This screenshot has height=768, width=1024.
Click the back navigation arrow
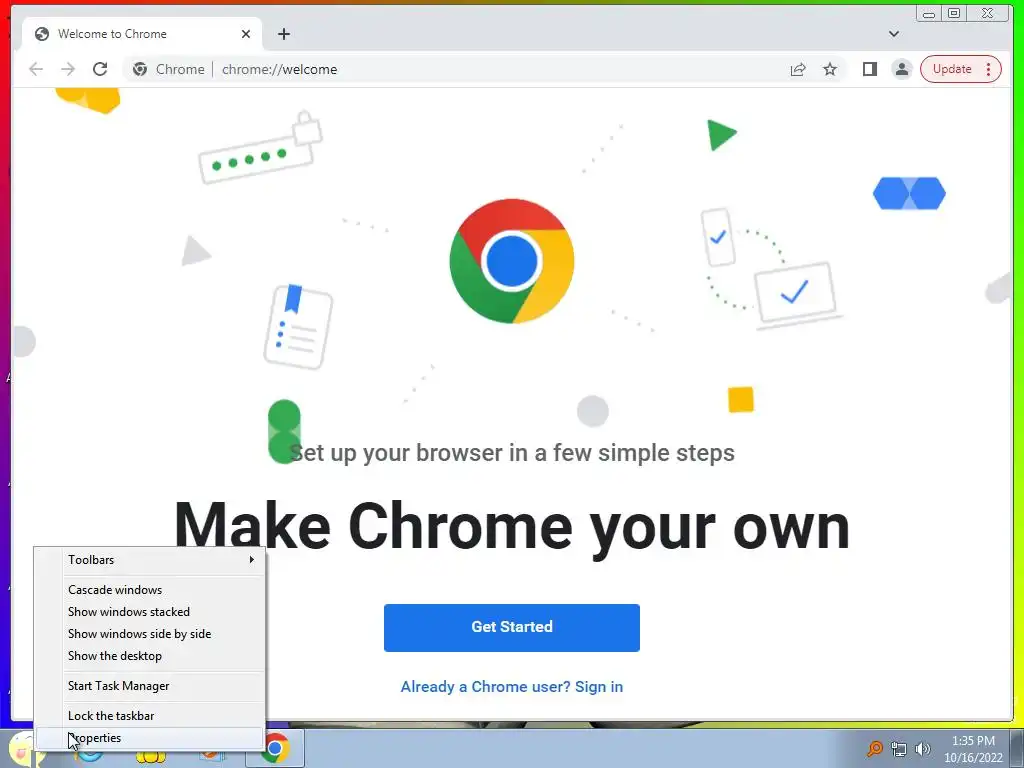pos(36,69)
